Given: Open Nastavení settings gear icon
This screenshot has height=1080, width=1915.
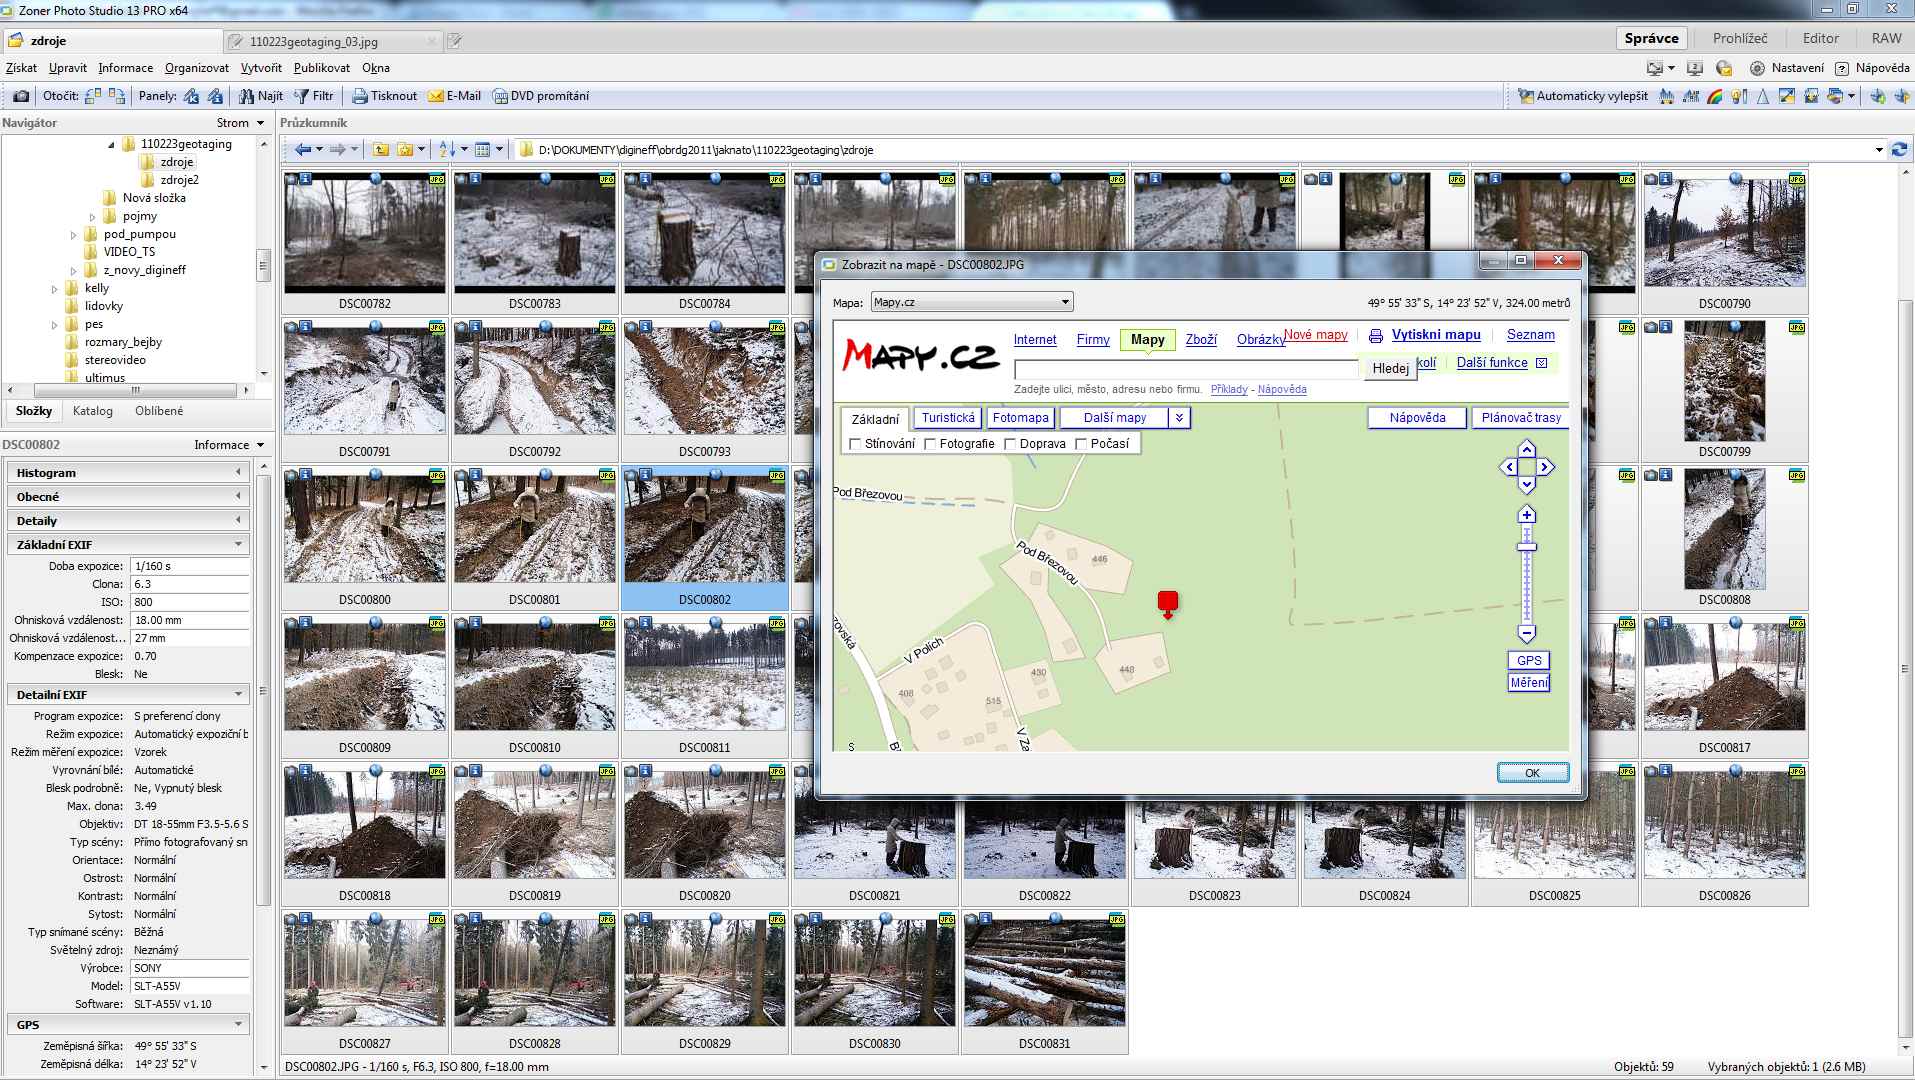Looking at the screenshot, I should click(x=1757, y=68).
